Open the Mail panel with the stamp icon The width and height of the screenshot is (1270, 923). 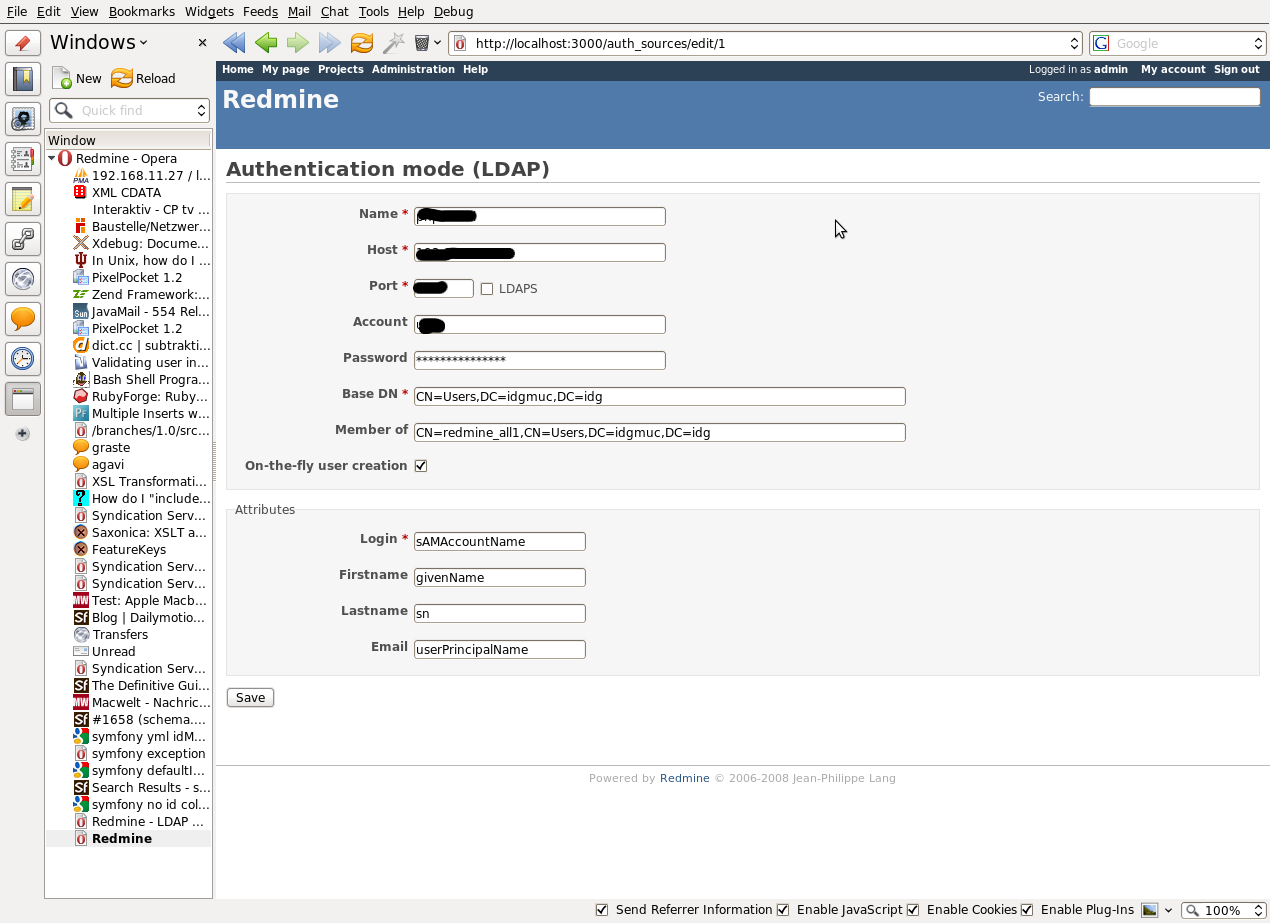pyautogui.click(x=23, y=119)
